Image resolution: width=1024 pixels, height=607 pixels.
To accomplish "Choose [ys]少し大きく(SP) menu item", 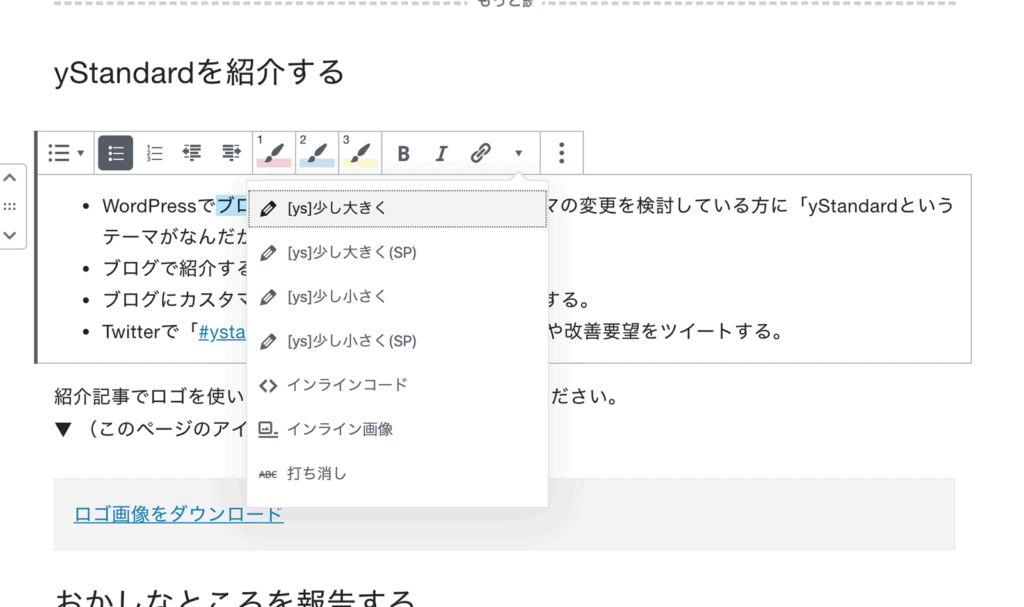I will click(x=397, y=252).
